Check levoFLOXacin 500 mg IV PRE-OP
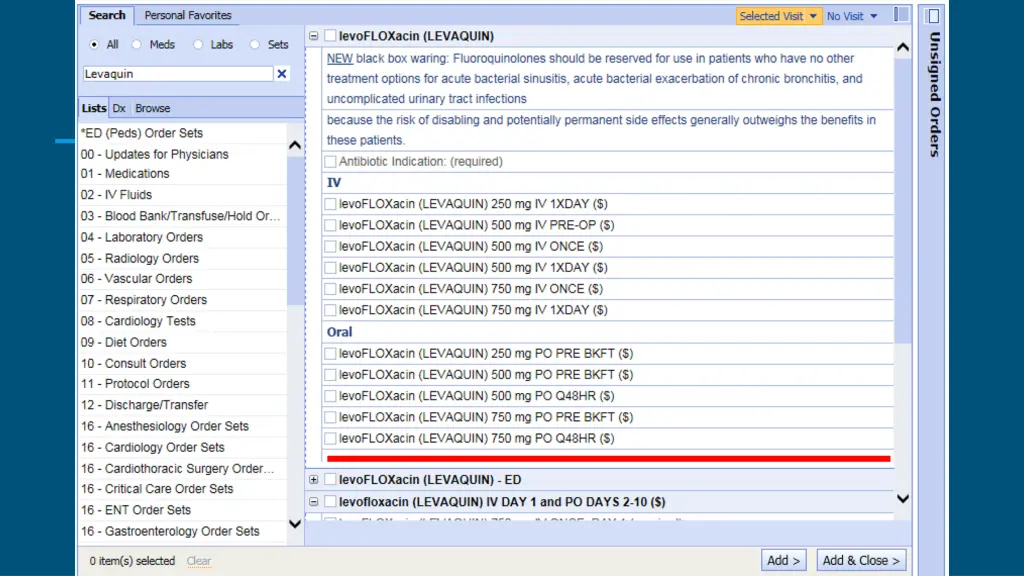This screenshot has height=576, width=1024. pos(330,225)
